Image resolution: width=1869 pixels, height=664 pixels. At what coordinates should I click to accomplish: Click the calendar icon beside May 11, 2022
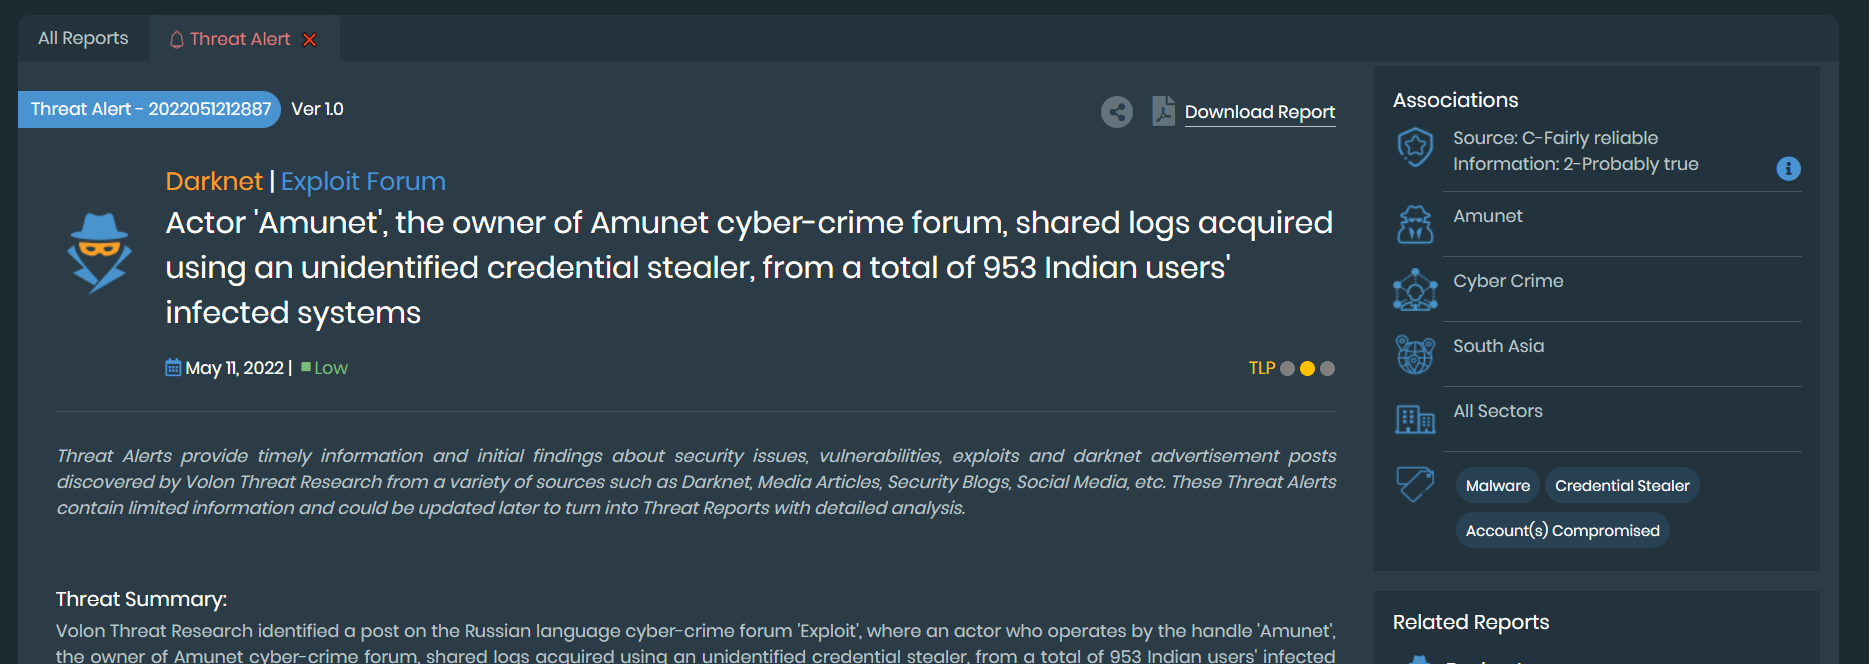[171, 367]
